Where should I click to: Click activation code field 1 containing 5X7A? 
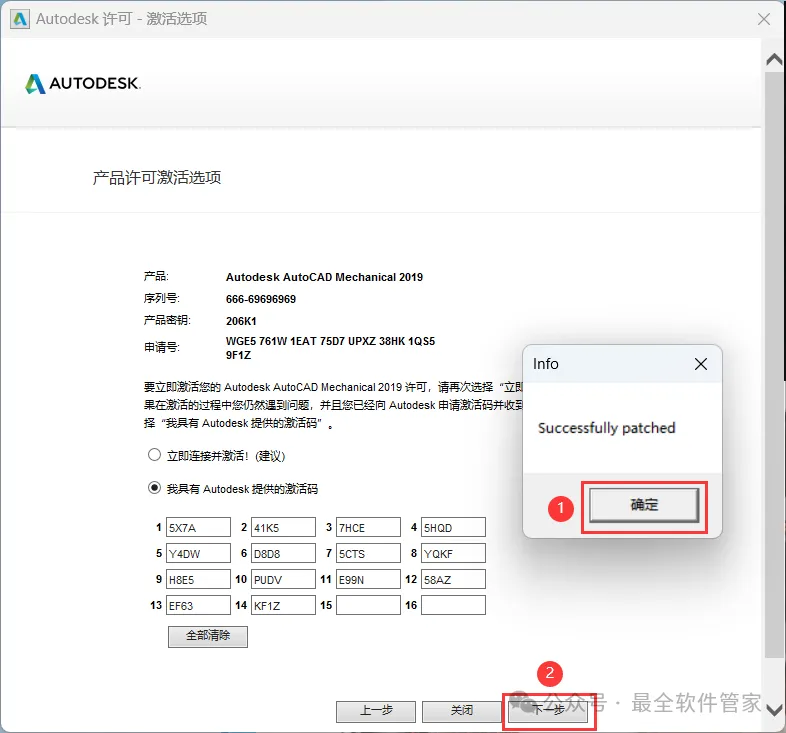click(198, 527)
